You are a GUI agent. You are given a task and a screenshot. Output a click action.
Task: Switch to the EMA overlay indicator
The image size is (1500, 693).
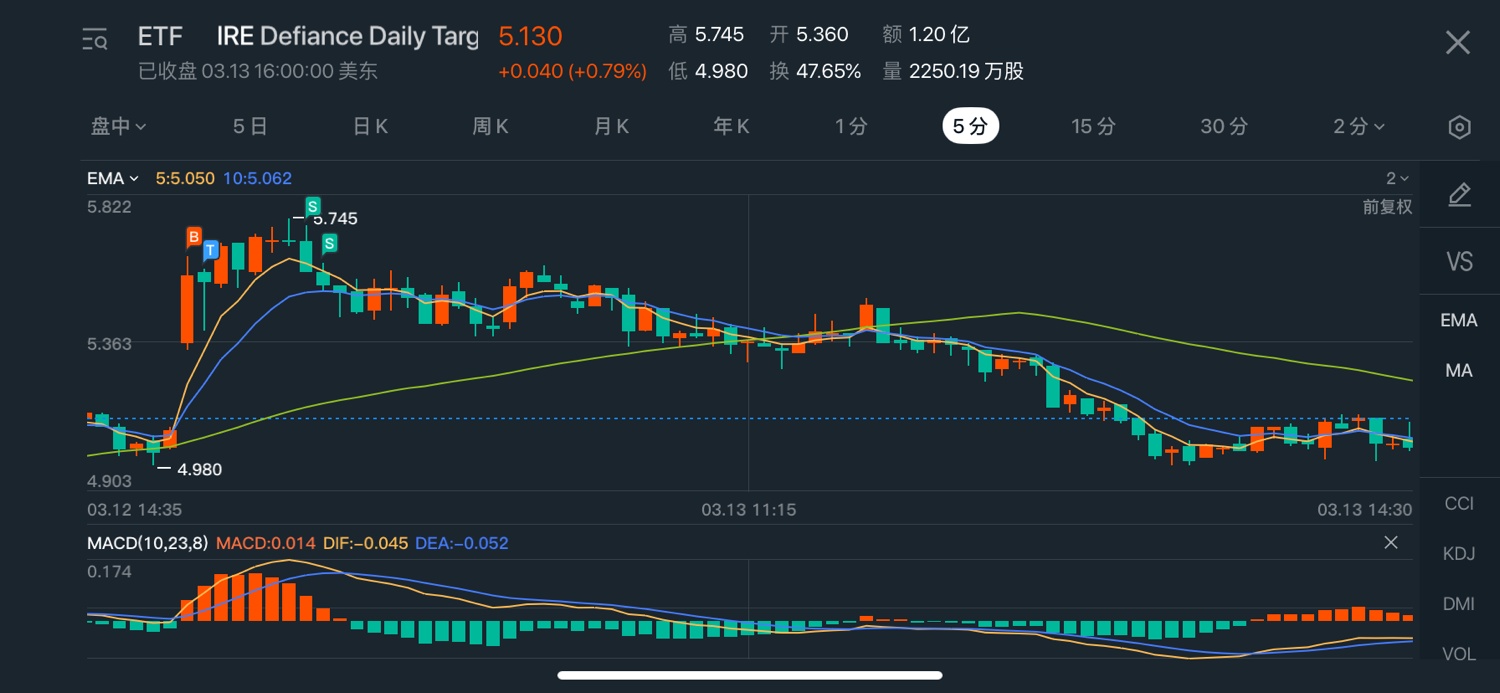pos(1459,321)
